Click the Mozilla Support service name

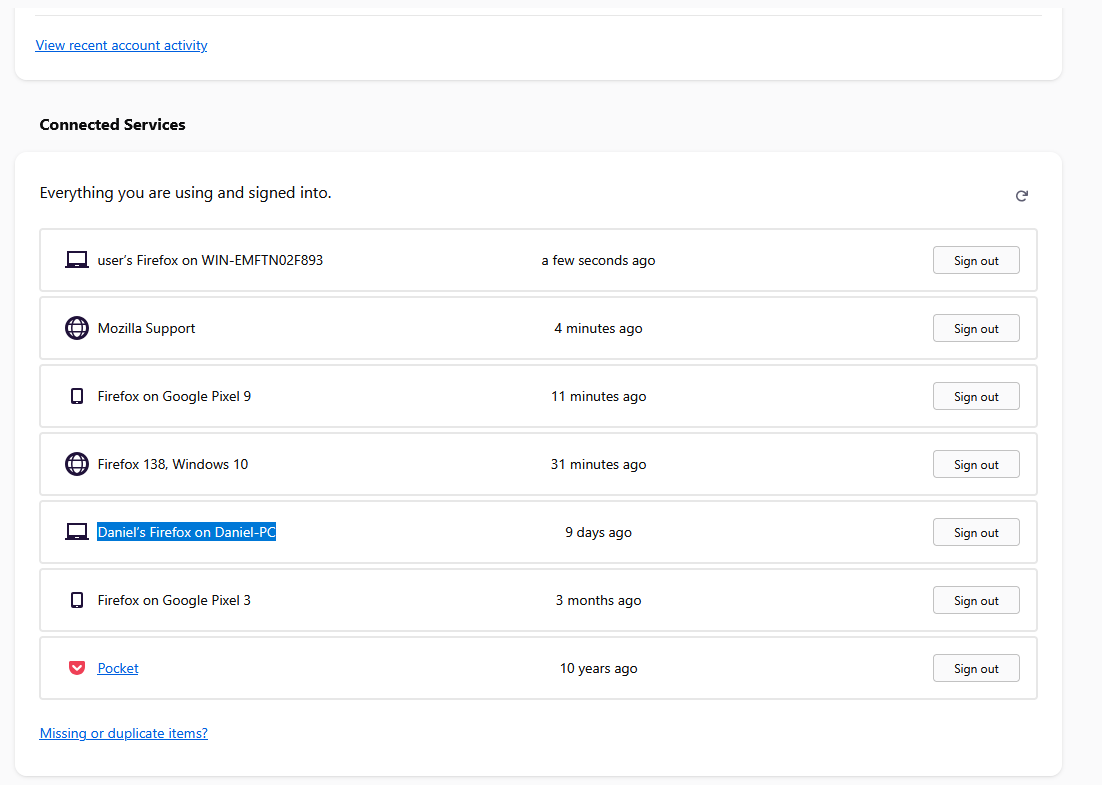pyautogui.click(x=146, y=328)
